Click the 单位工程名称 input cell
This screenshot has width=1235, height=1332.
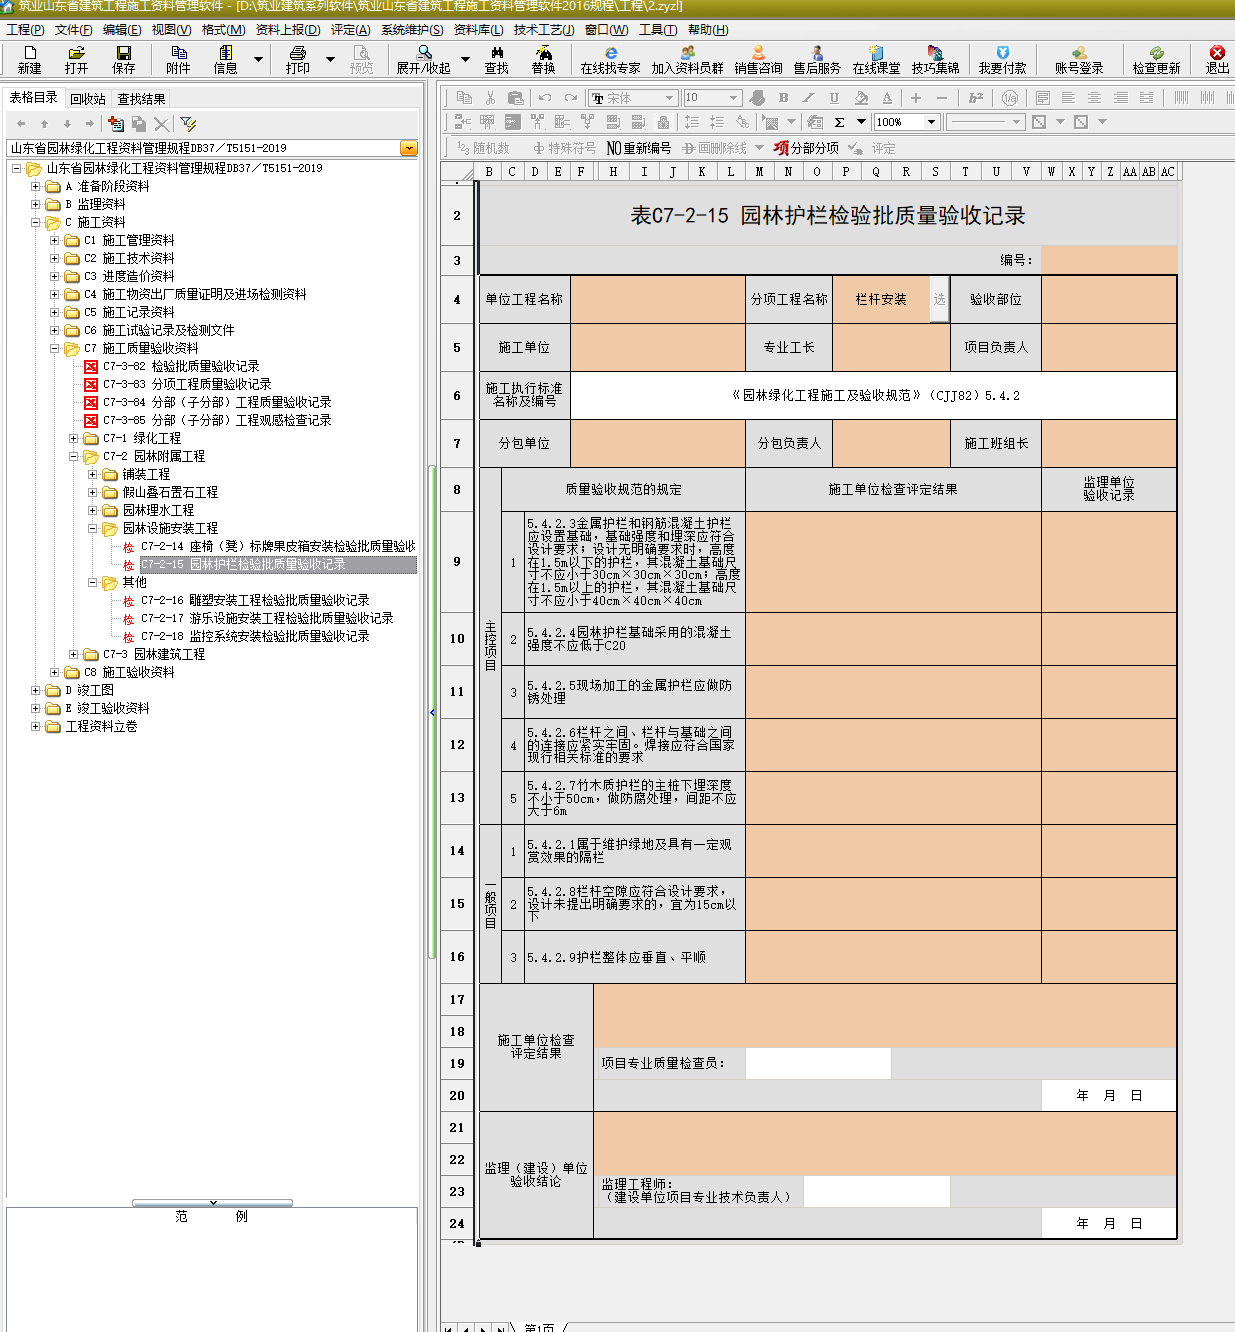[658, 299]
